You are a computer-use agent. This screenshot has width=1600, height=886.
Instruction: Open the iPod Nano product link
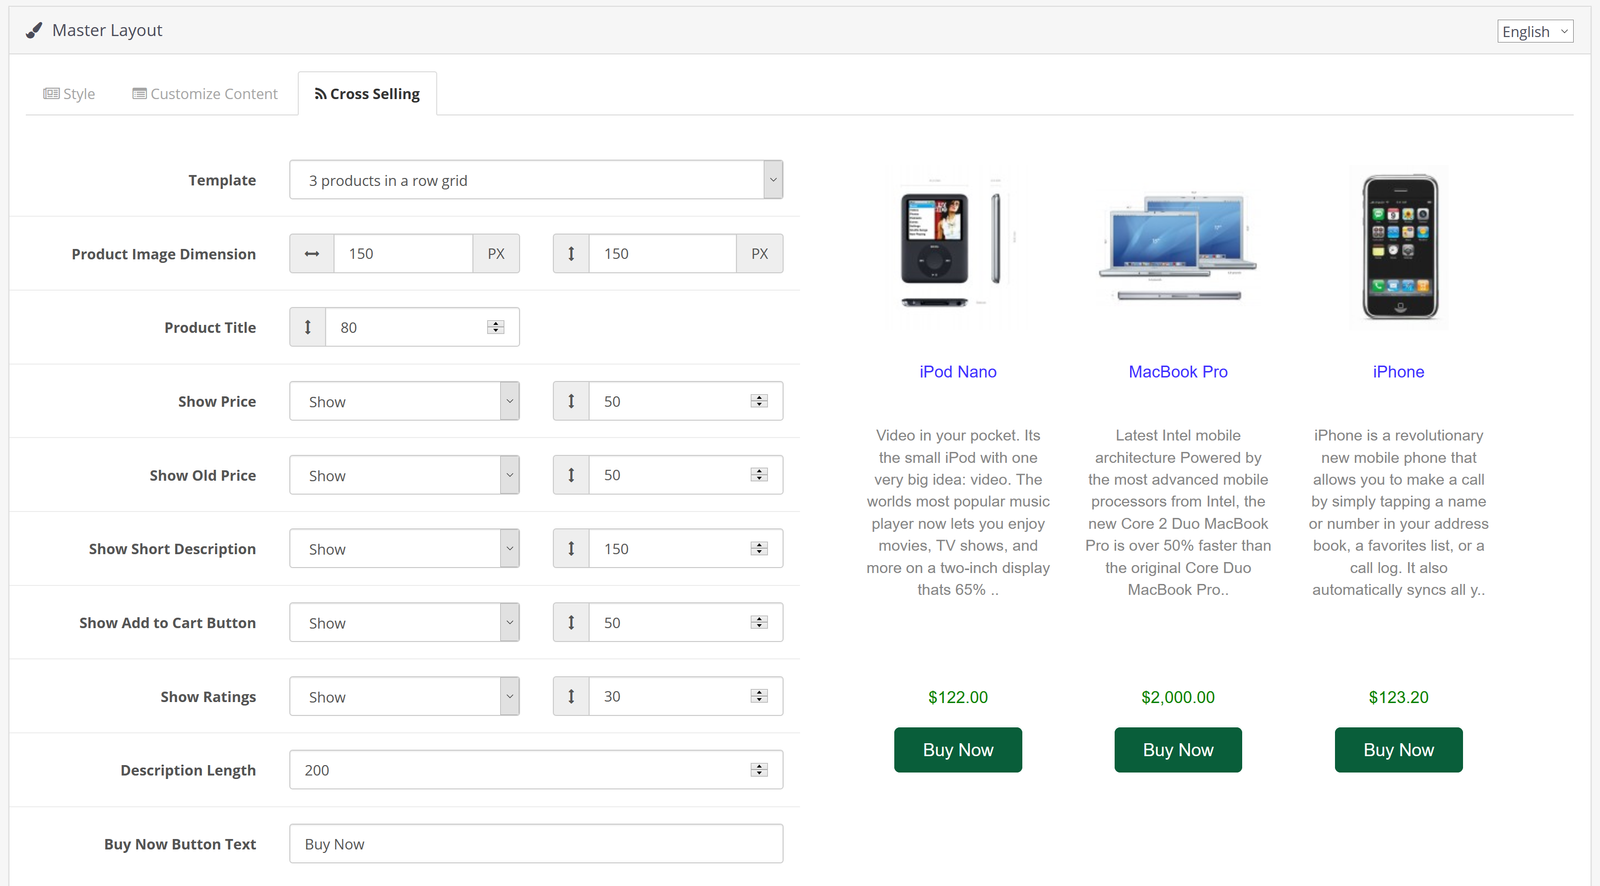pyautogui.click(x=958, y=372)
